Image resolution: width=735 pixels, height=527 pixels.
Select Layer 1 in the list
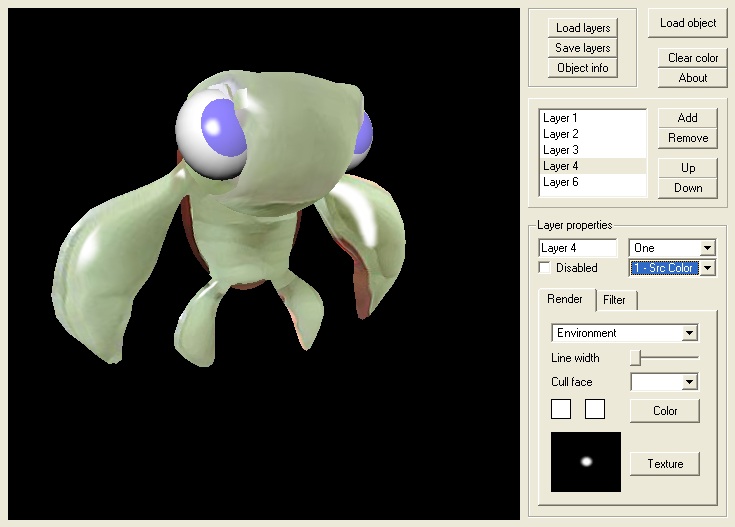point(561,118)
